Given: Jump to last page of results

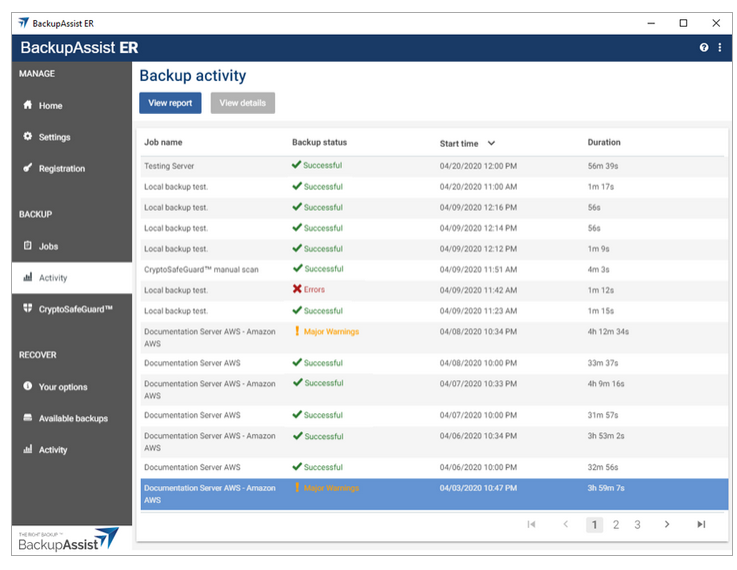Looking at the screenshot, I should click(701, 524).
